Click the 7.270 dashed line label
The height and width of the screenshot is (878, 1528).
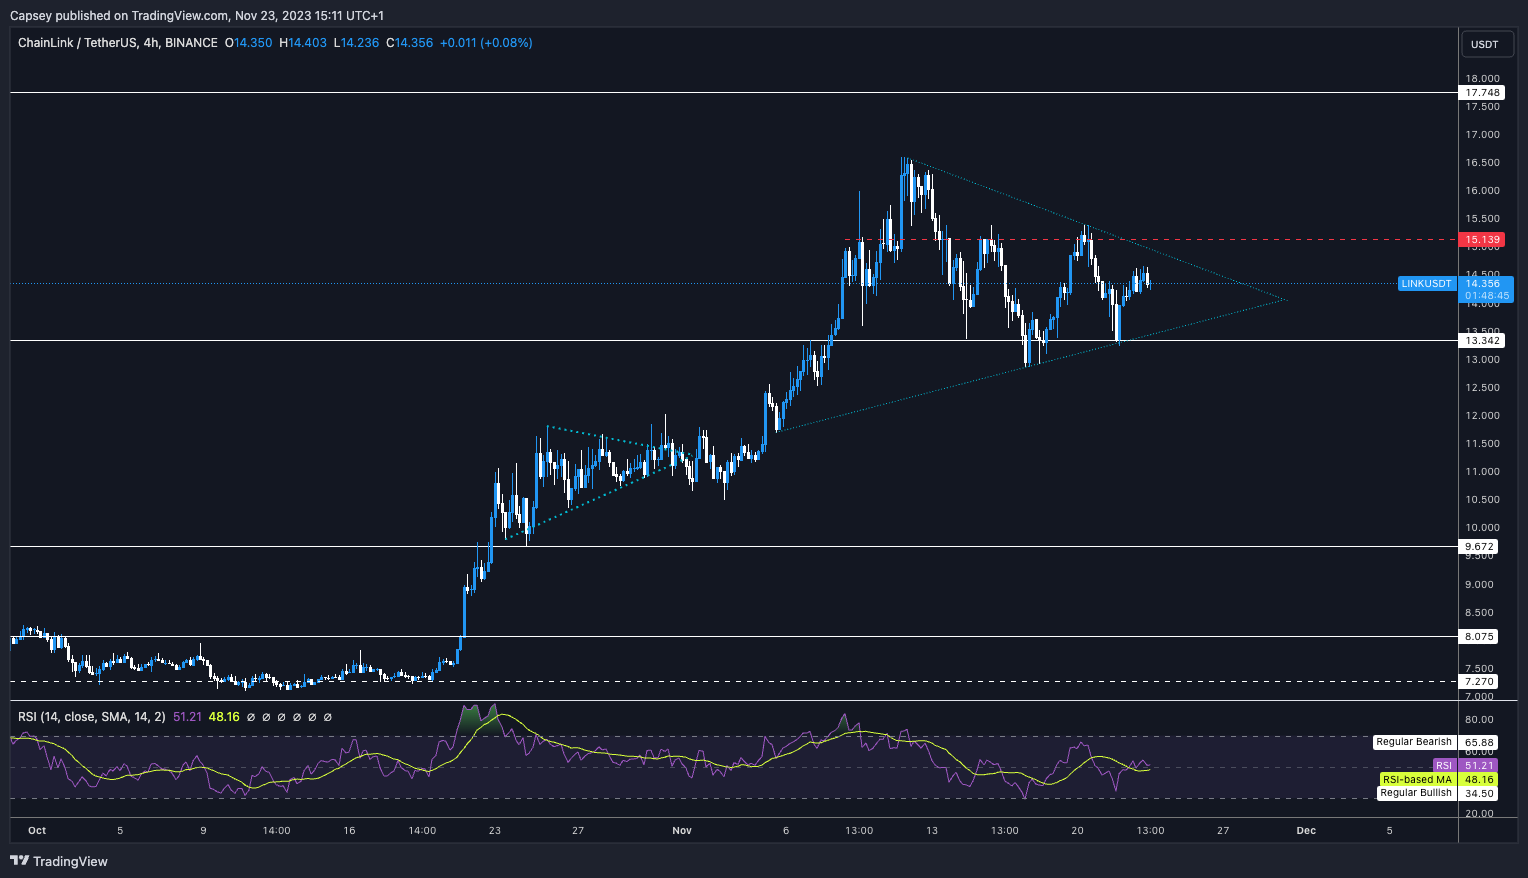pyautogui.click(x=1480, y=682)
